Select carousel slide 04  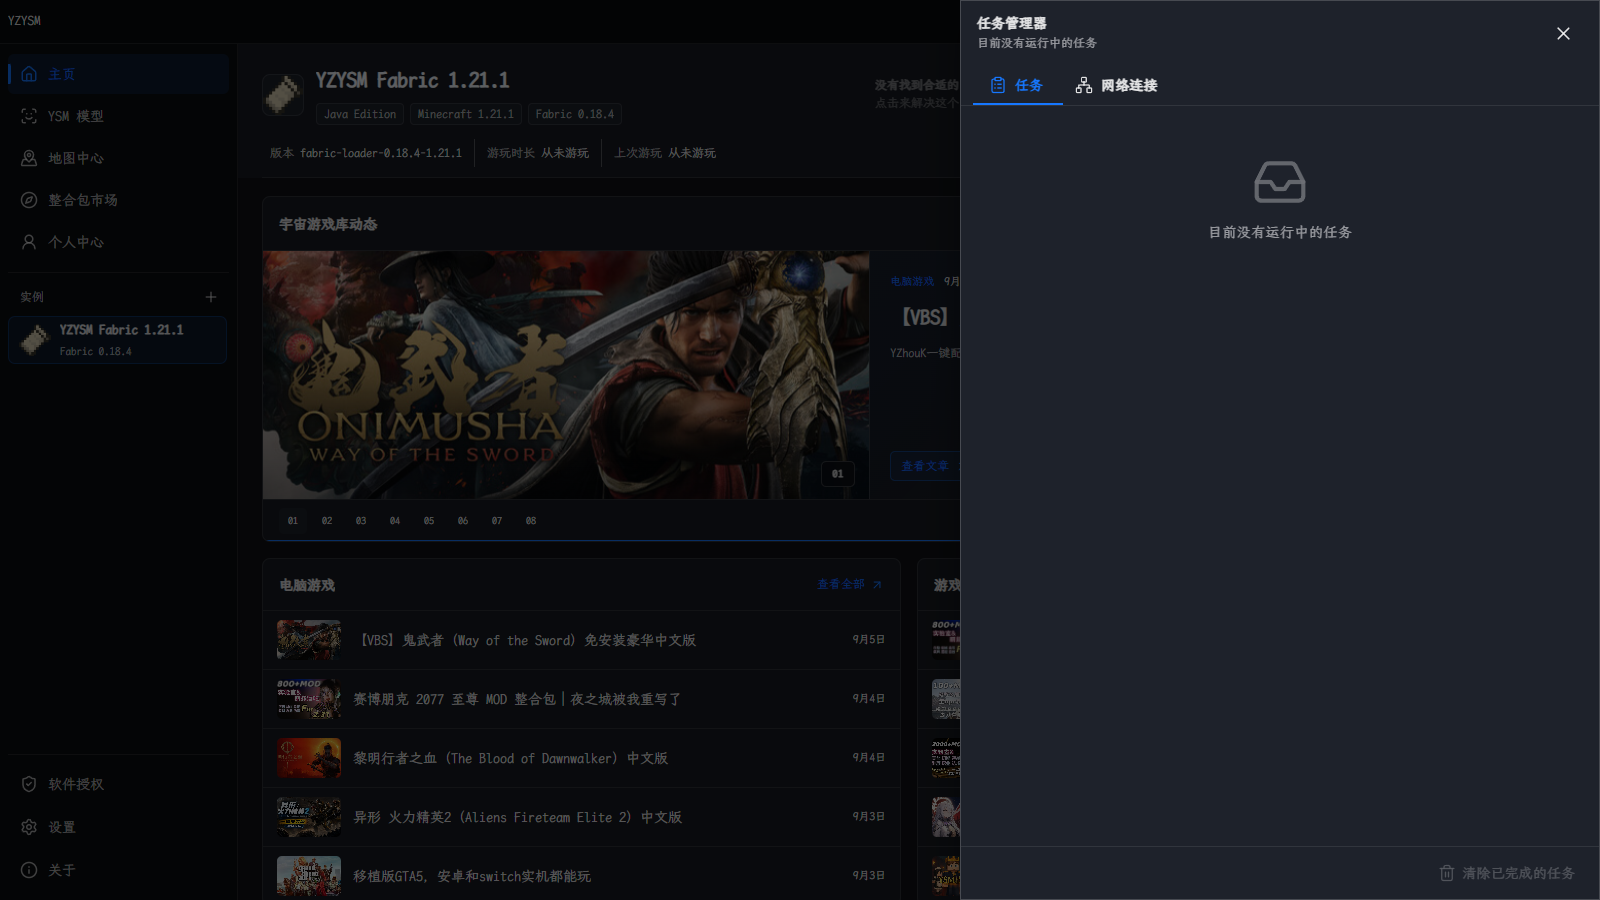pos(395,521)
